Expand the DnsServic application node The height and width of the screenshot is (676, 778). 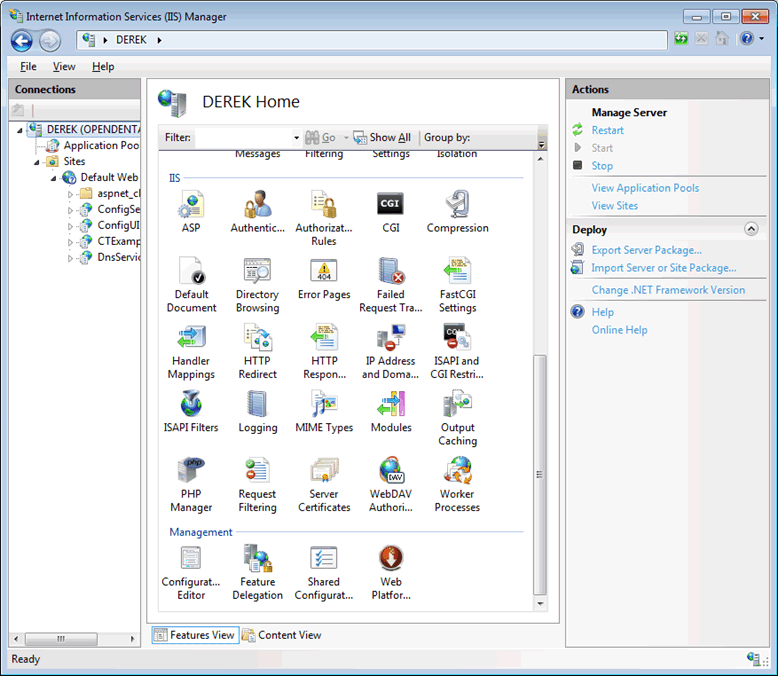[x=70, y=258]
